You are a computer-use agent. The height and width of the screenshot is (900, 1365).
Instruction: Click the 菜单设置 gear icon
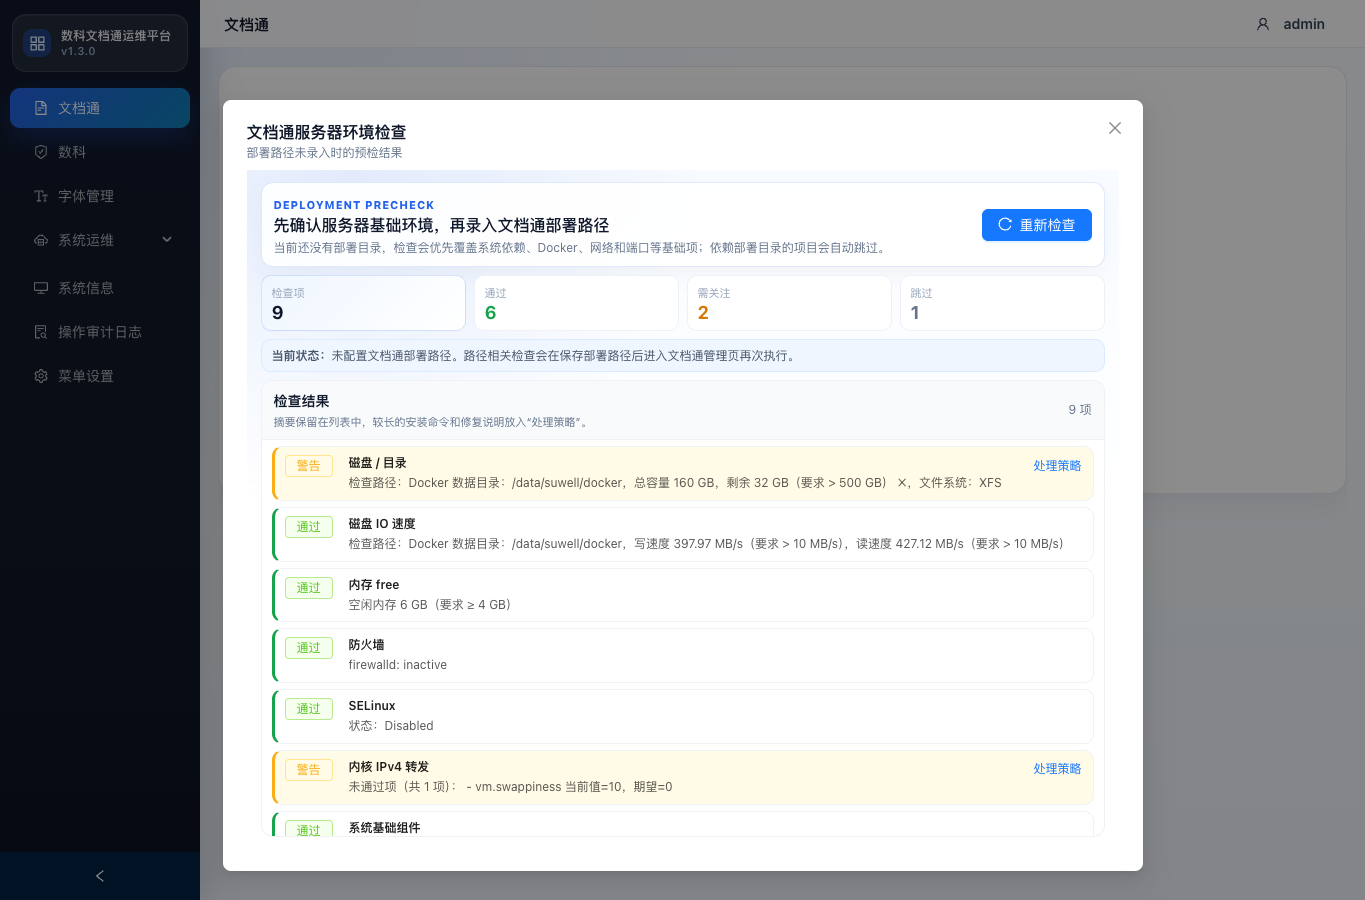[x=41, y=376]
